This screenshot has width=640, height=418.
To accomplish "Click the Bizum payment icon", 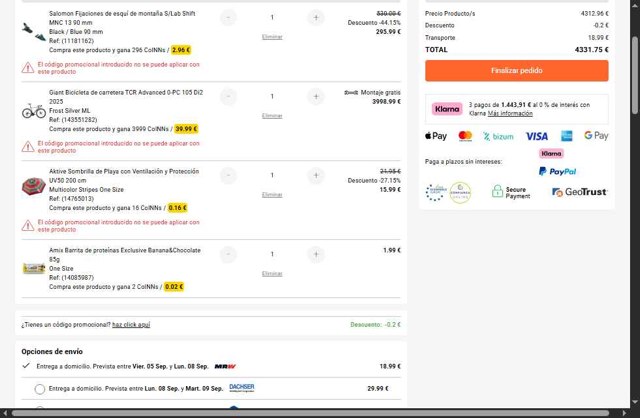I will point(498,136).
